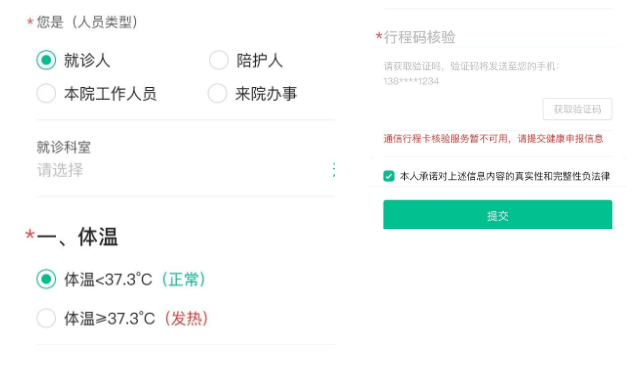Image resolution: width=644 pixels, height=365 pixels.
Task: Click the 本院工作人员 label text
Action: tap(110, 94)
